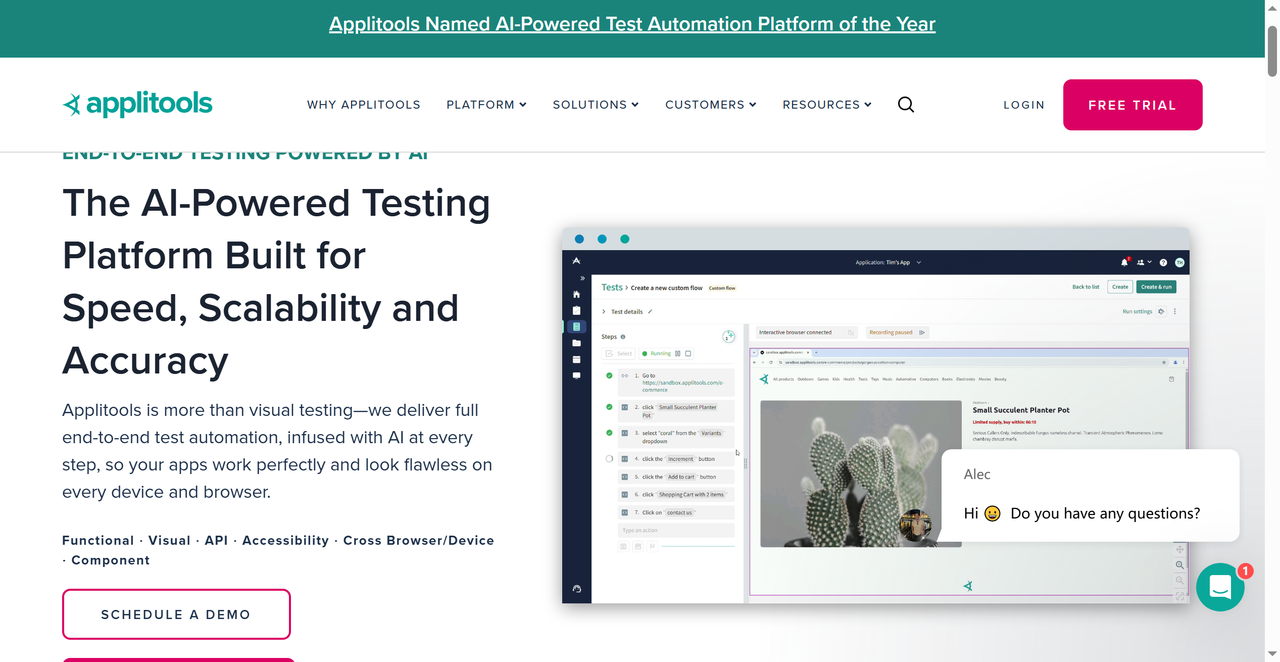This screenshot has height=662, width=1280.
Task: Open the WHY APPLITOOLS menu item
Action: pyautogui.click(x=364, y=104)
